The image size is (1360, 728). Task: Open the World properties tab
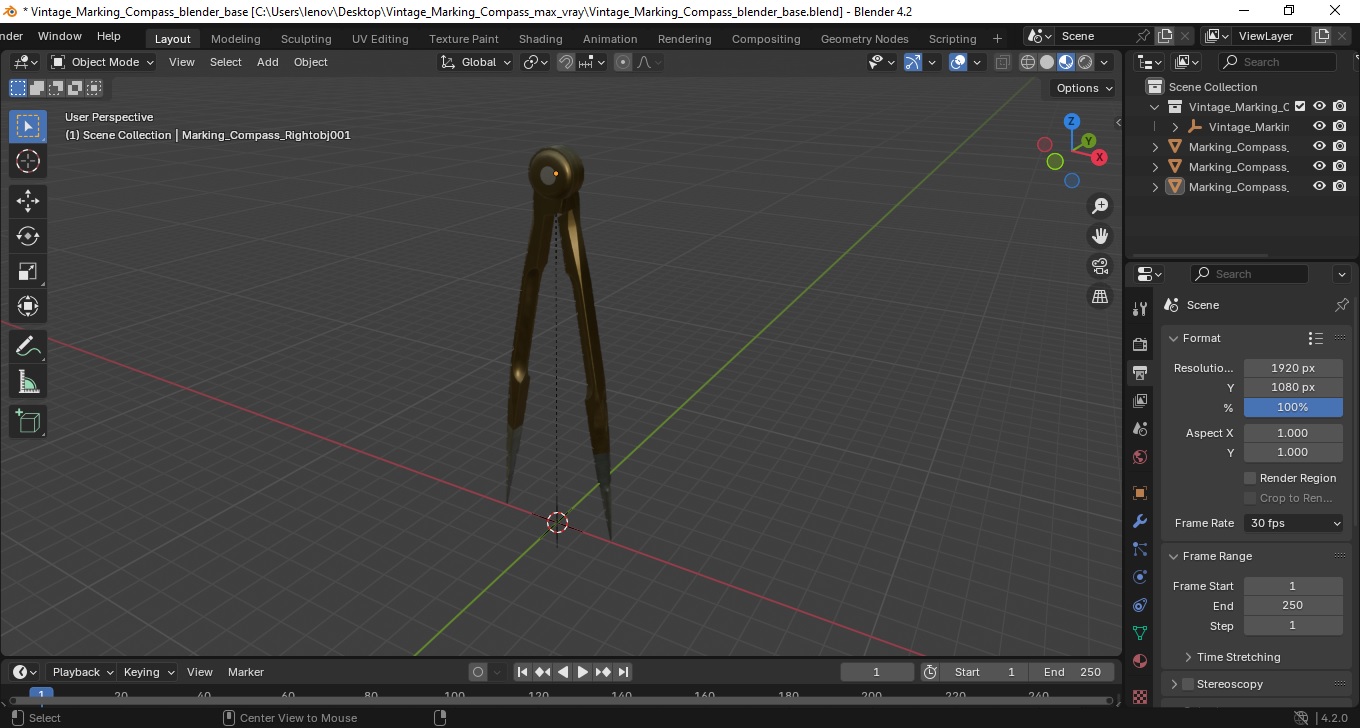pos(1139,457)
